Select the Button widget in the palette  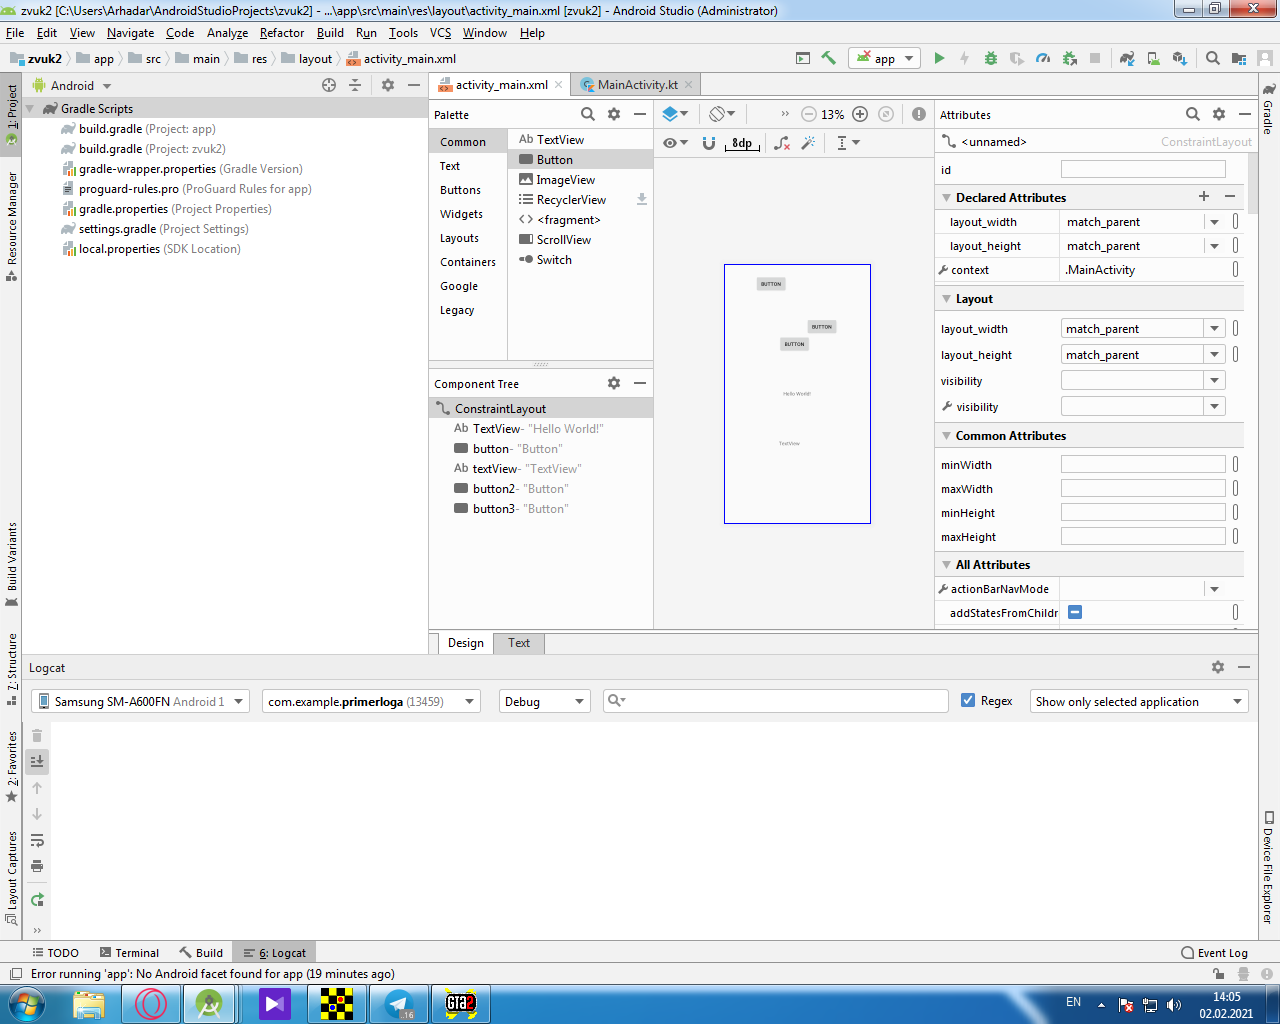[x=580, y=160]
